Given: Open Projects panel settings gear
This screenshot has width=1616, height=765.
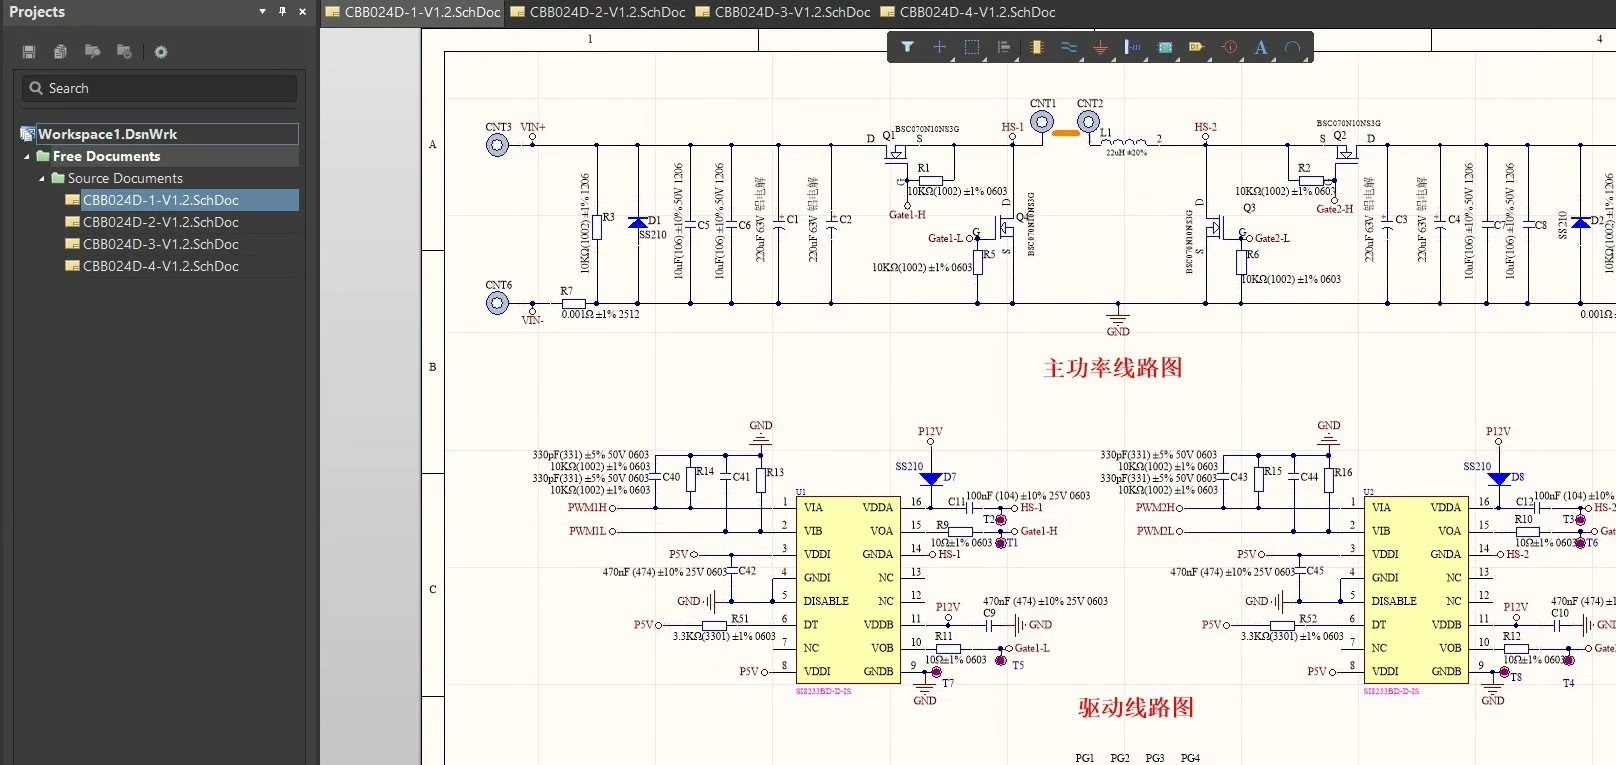Looking at the screenshot, I should [161, 52].
